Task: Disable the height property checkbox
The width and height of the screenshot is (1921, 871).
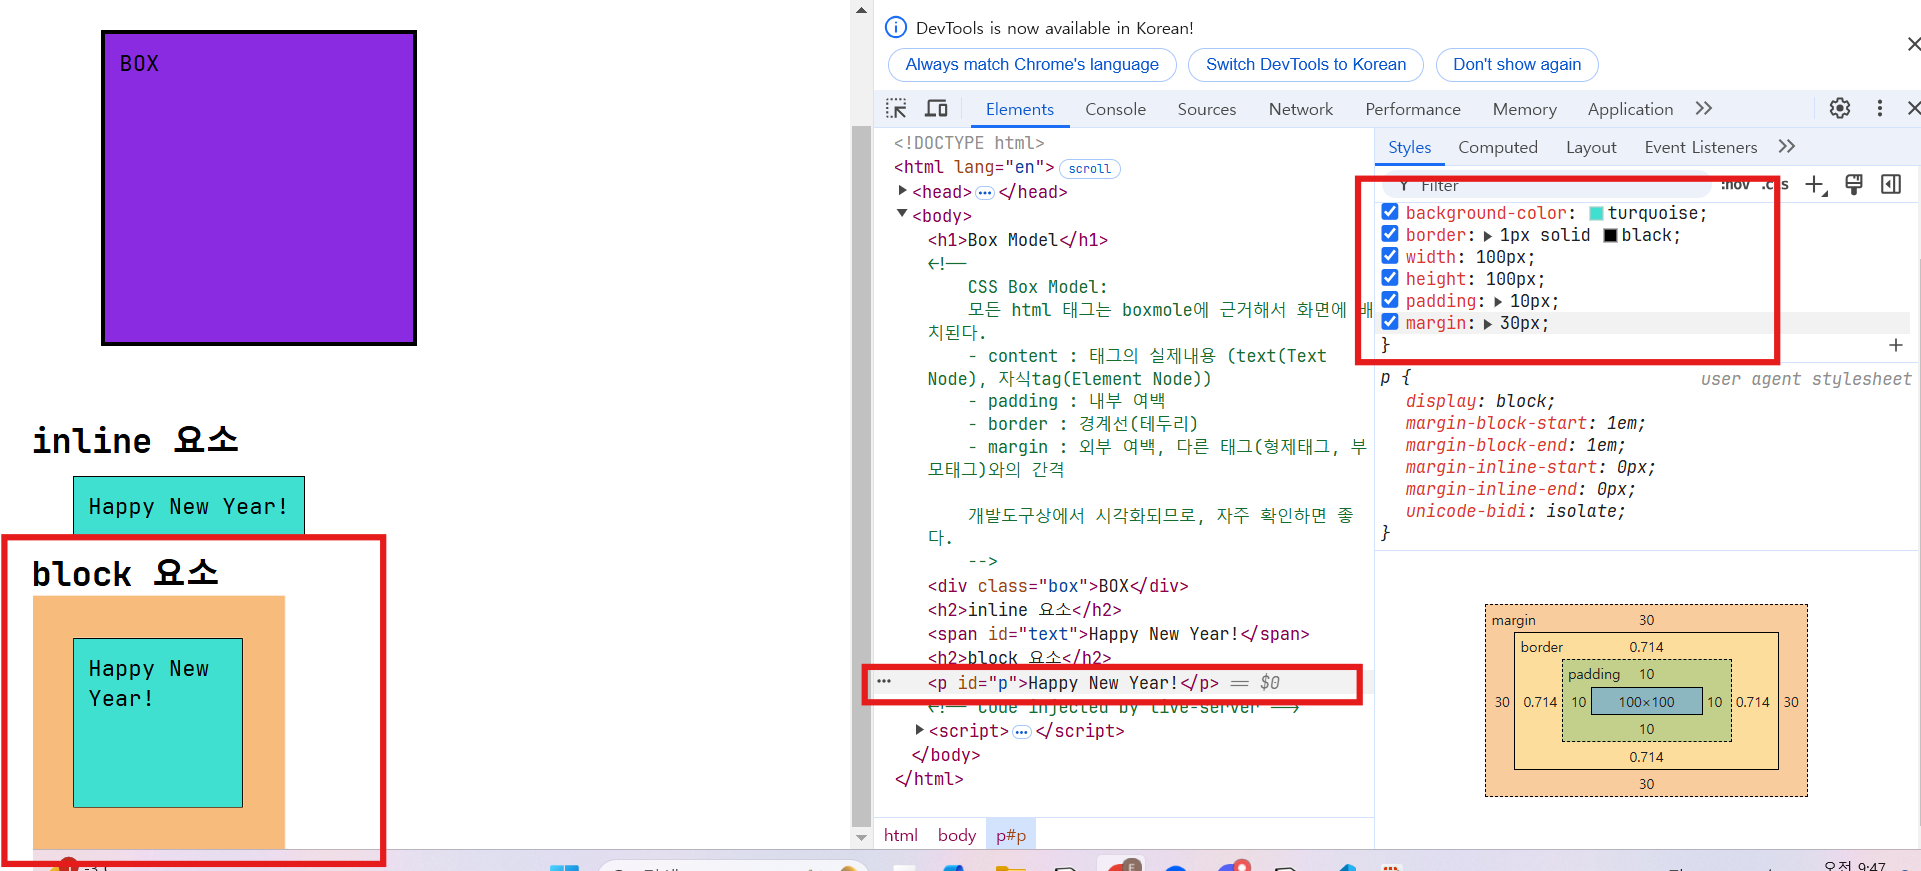Action: click(x=1390, y=278)
